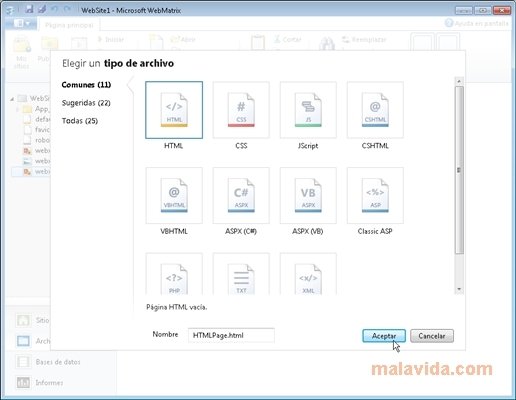Choose the PHP file type icon

[x=174, y=274]
